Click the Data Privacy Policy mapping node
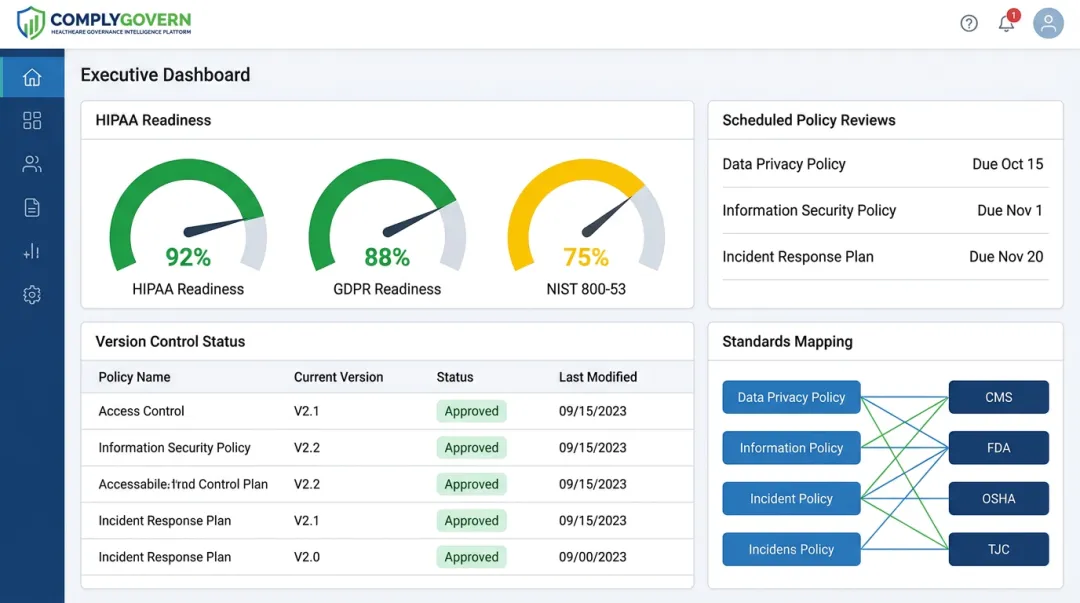Screen dimensions: 1080x603 click(x=791, y=397)
